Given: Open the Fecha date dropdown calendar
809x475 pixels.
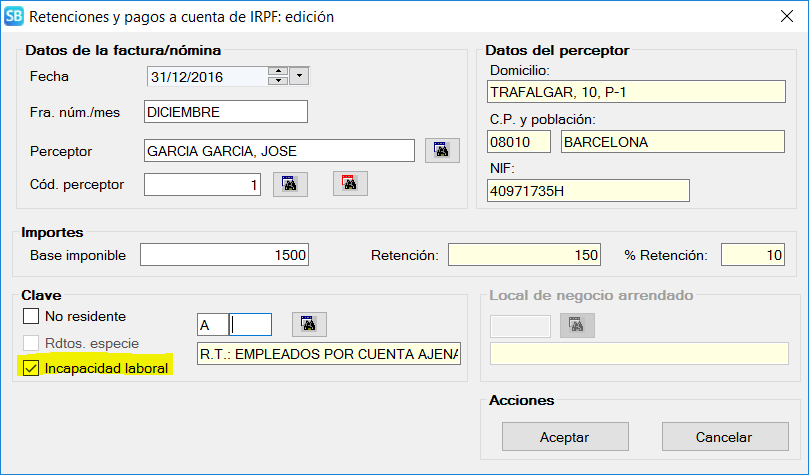Looking at the screenshot, I should pos(300,76).
